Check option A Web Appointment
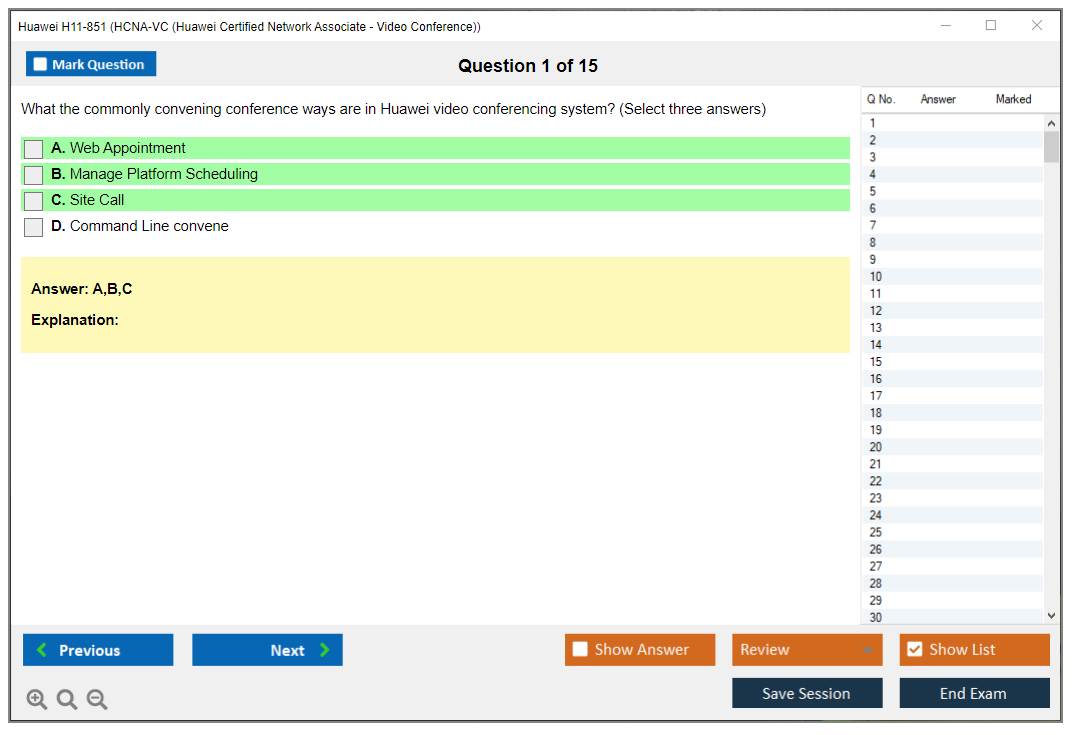The height and width of the screenshot is (735, 1075). (34, 149)
